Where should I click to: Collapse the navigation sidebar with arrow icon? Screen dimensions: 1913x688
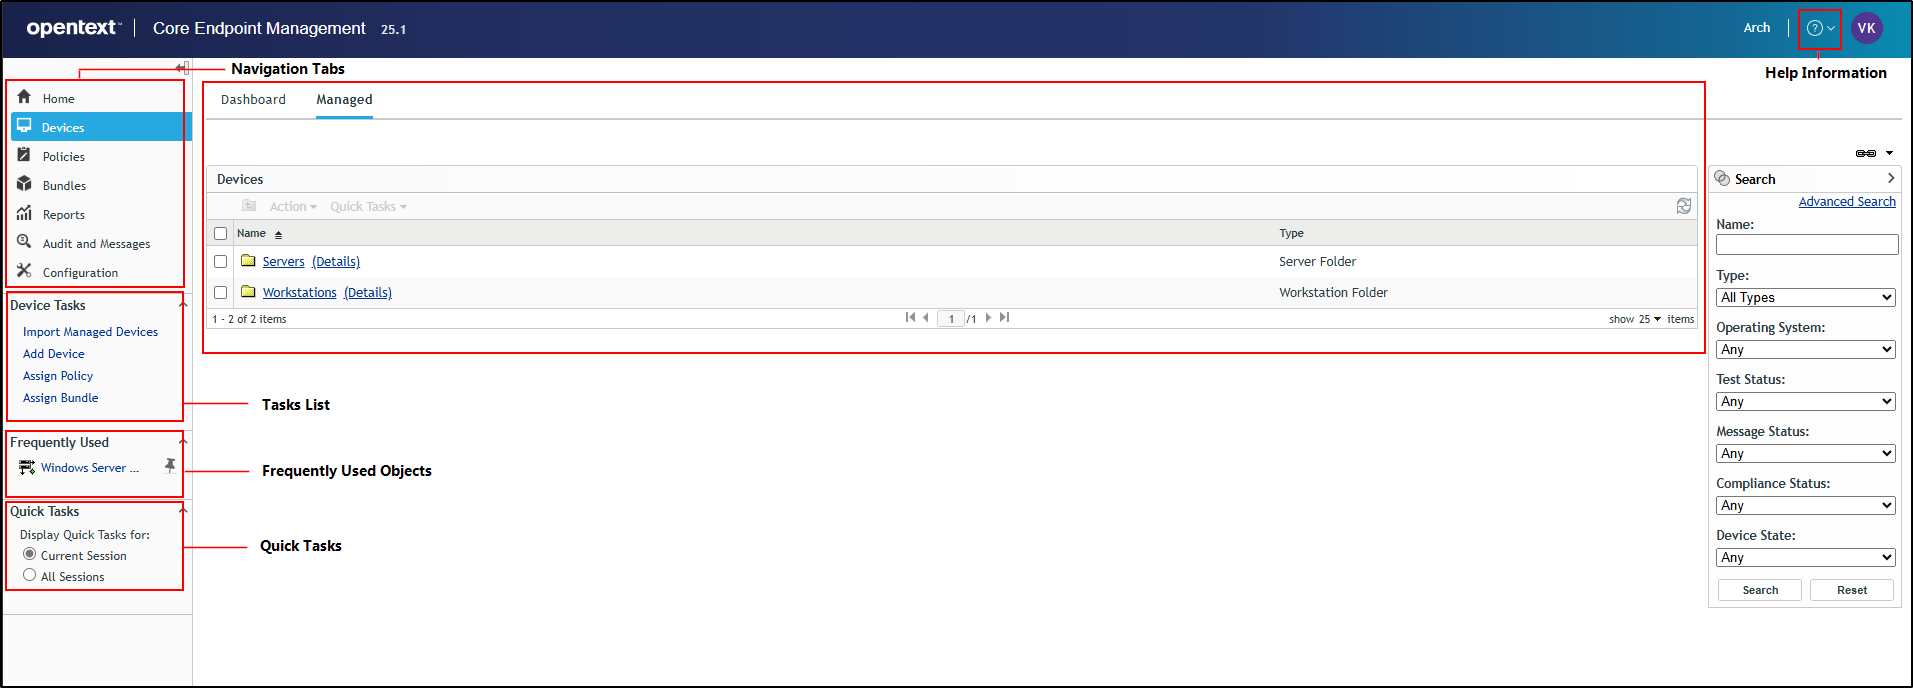click(x=182, y=68)
